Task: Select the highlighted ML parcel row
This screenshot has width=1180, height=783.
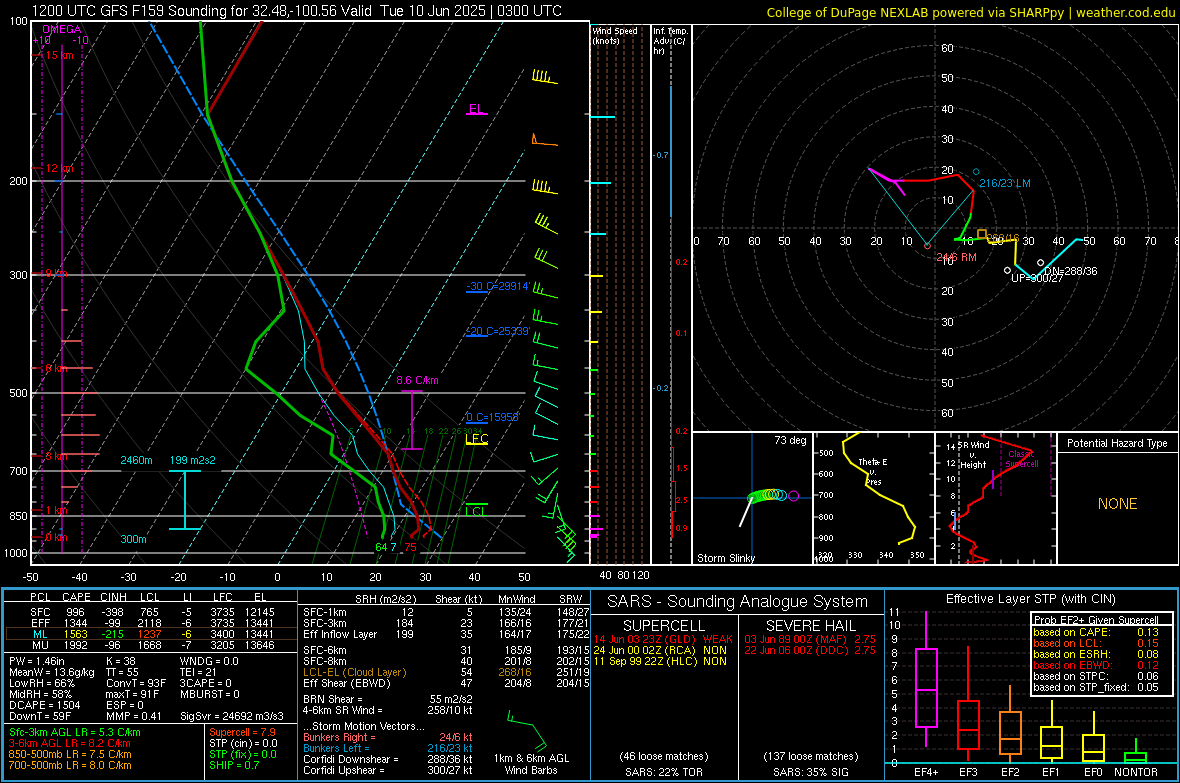Action: (x=151, y=634)
